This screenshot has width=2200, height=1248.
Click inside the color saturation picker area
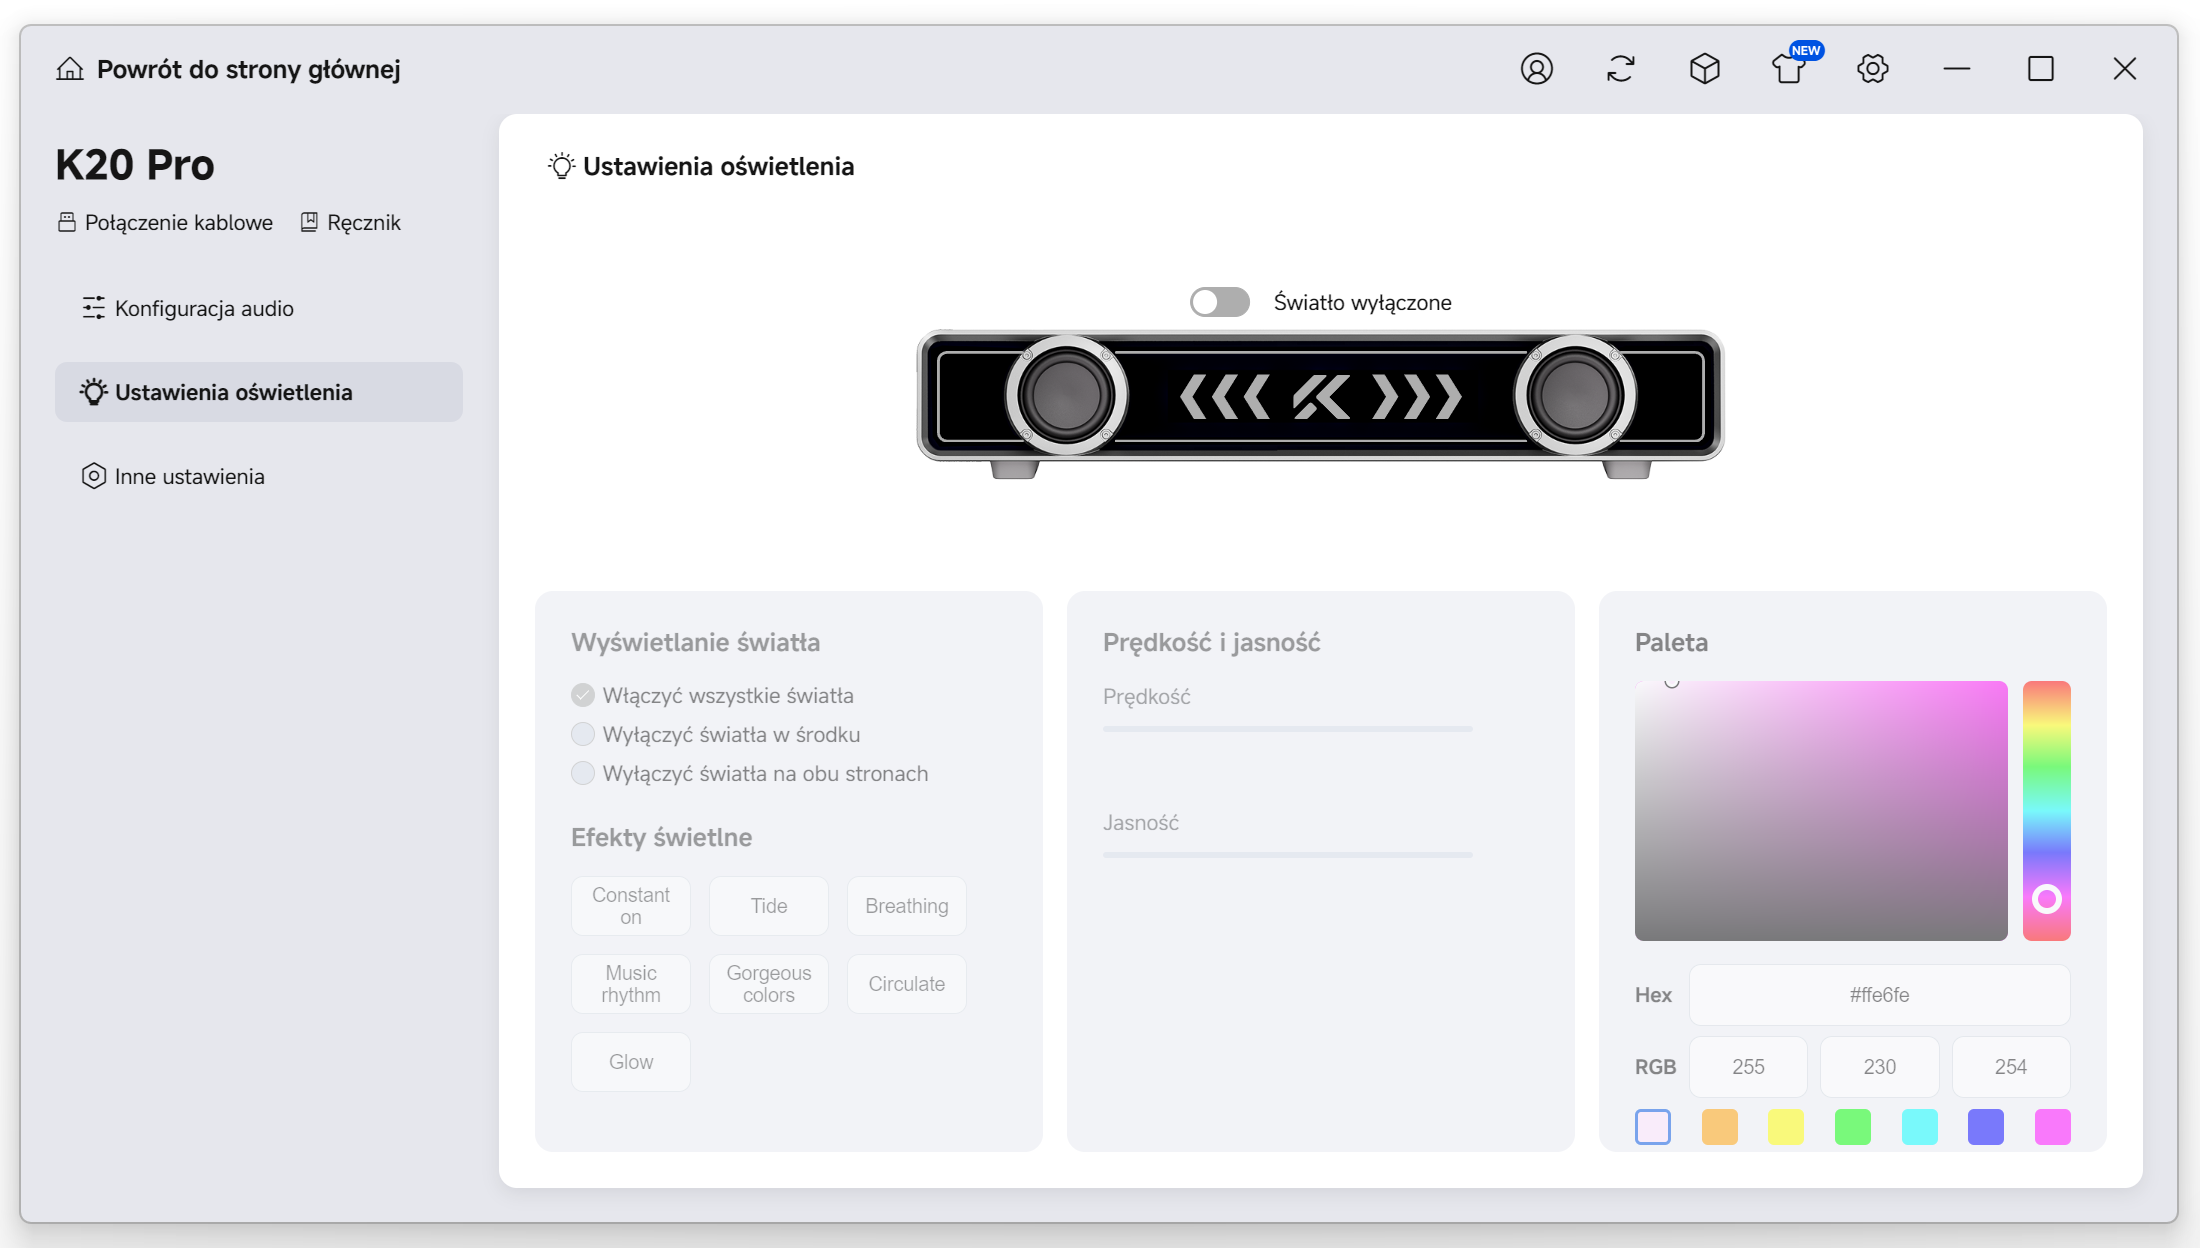[x=1821, y=811]
